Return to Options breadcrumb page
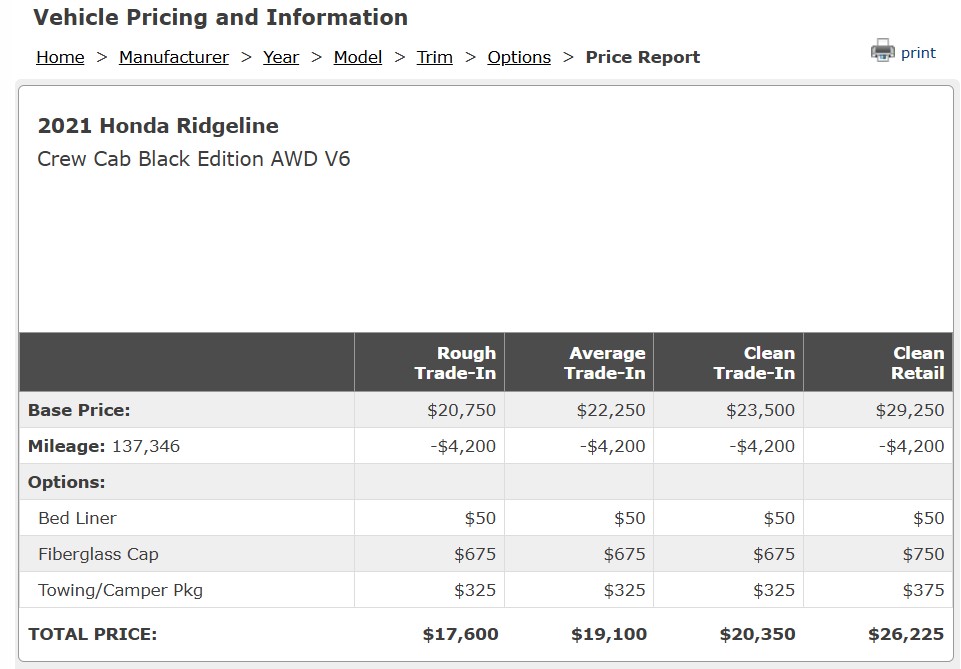The width and height of the screenshot is (961, 669). pyautogui.click(x=519, y=57)
